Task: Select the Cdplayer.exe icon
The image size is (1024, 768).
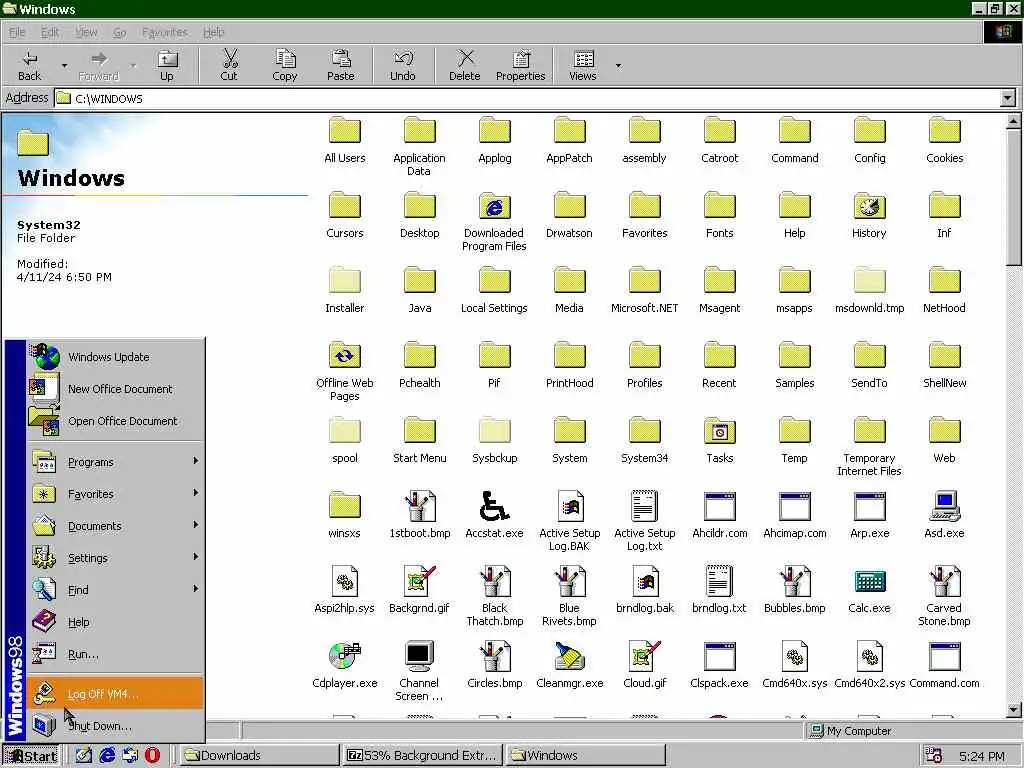Action: (345, 665)
